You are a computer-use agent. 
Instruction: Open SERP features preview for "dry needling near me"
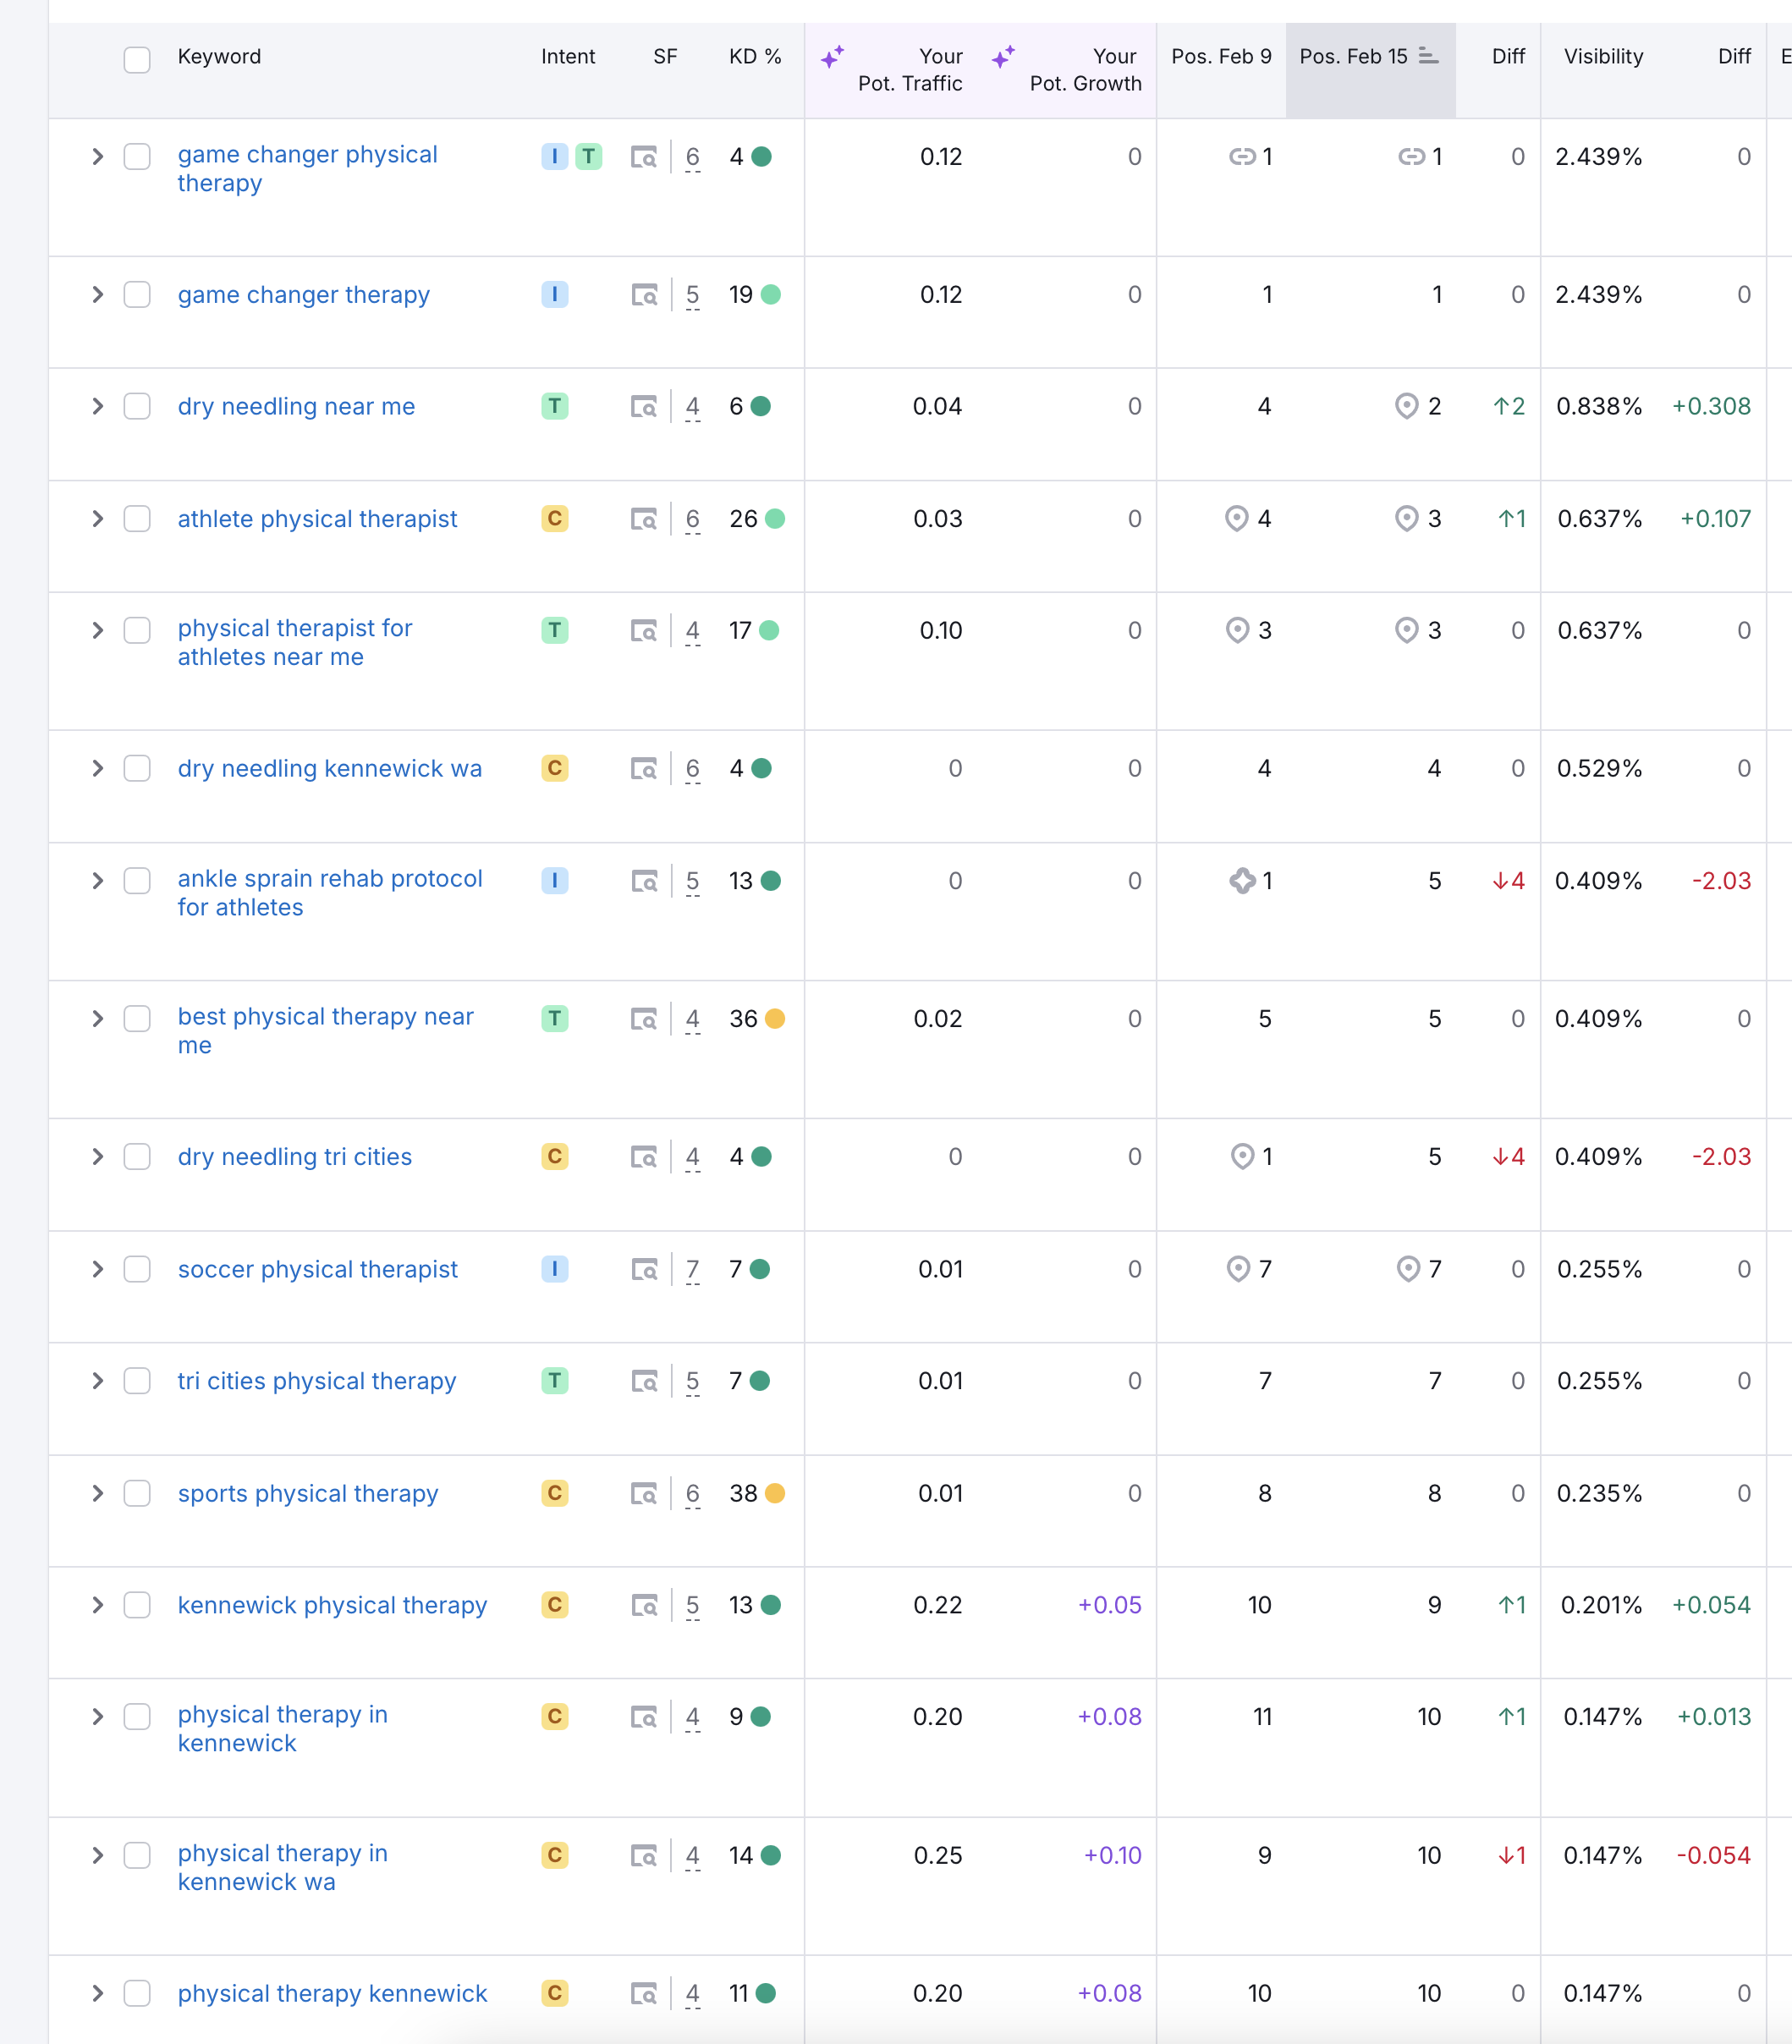tap(645, 407)
